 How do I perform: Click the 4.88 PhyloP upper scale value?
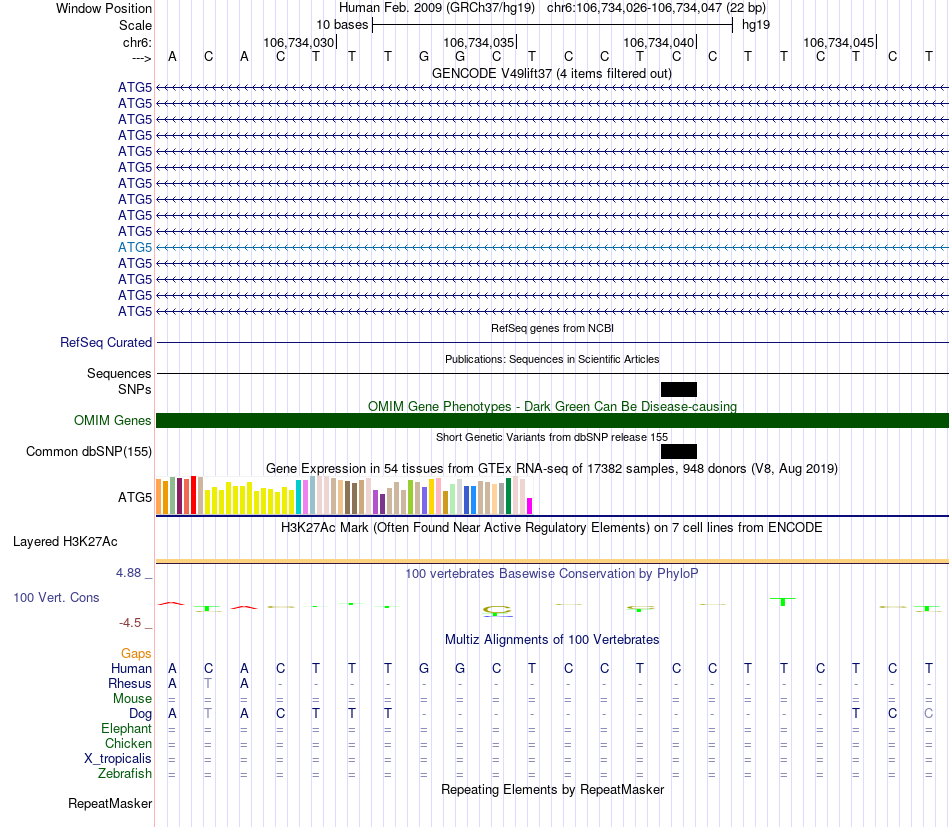tap(128, 573)
